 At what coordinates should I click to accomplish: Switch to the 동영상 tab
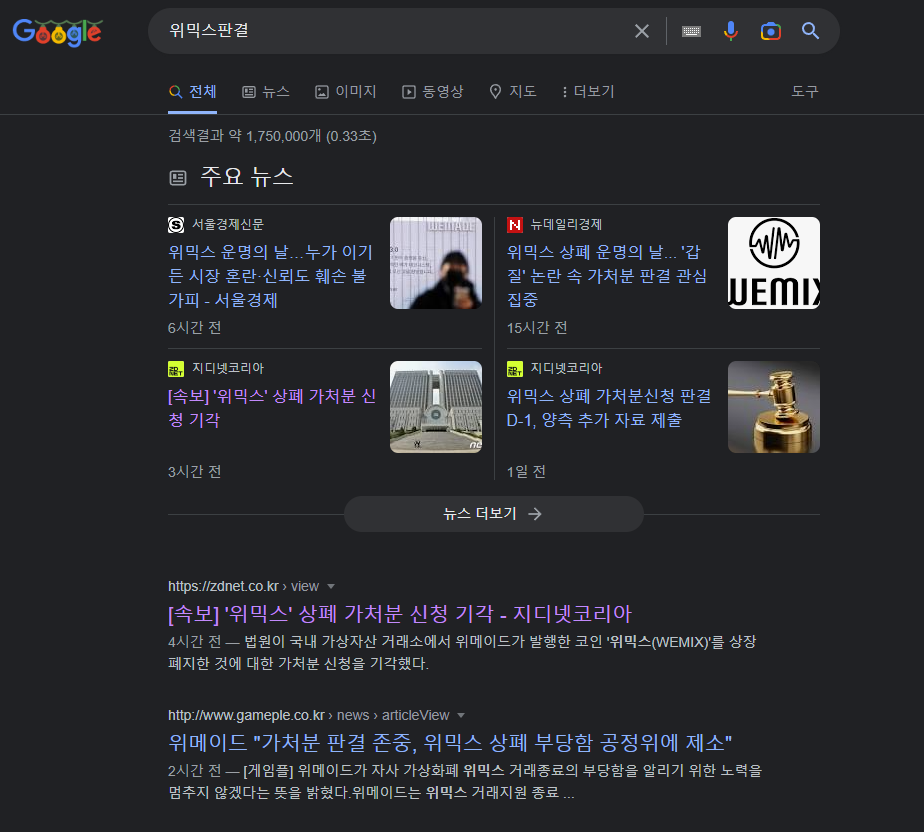point(433,92)
